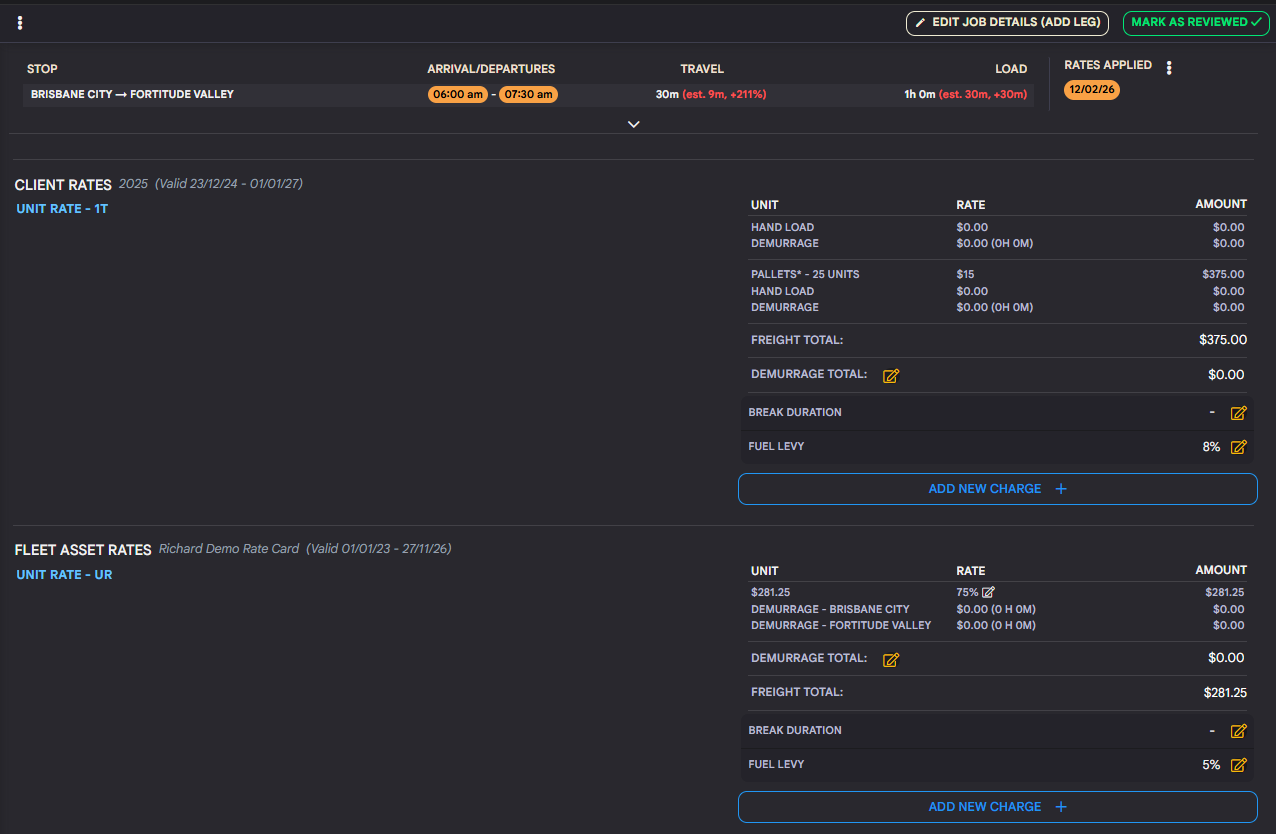The image size is (1276, 834).
Task: Edit the fleet asset Fuel Levy 5%
Action: 1238,765
